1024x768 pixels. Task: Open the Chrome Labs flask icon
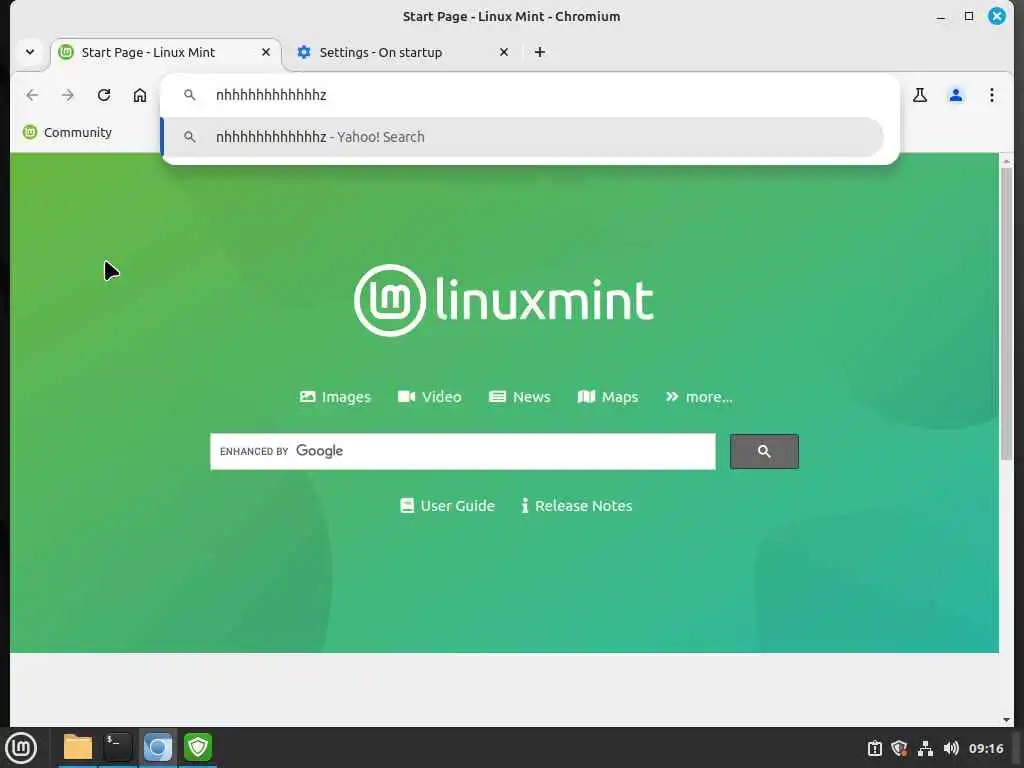[x=920, y=95]
